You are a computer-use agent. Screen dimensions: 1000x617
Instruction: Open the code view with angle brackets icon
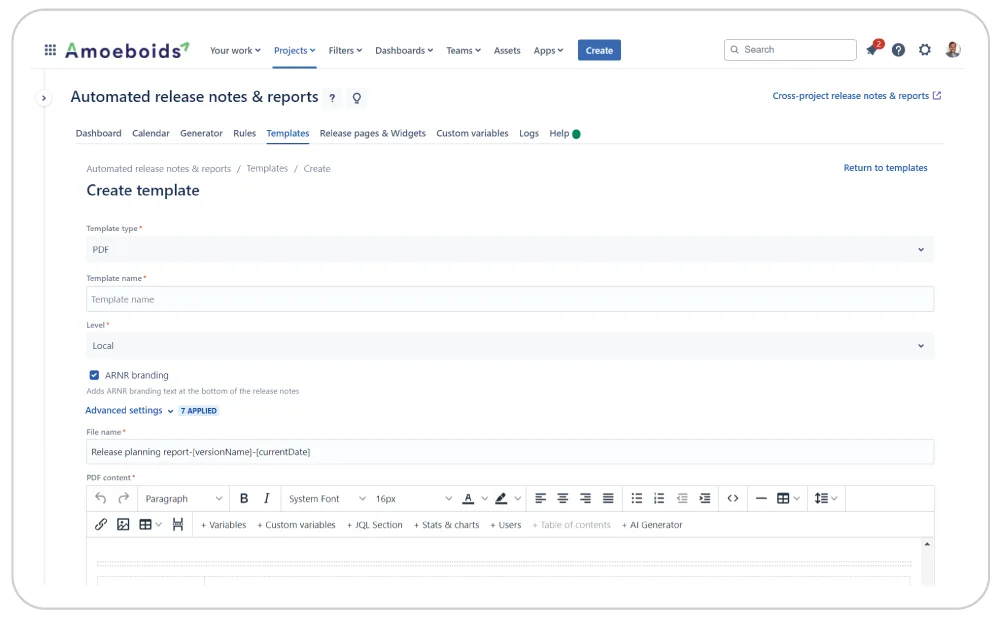(732, 497)
